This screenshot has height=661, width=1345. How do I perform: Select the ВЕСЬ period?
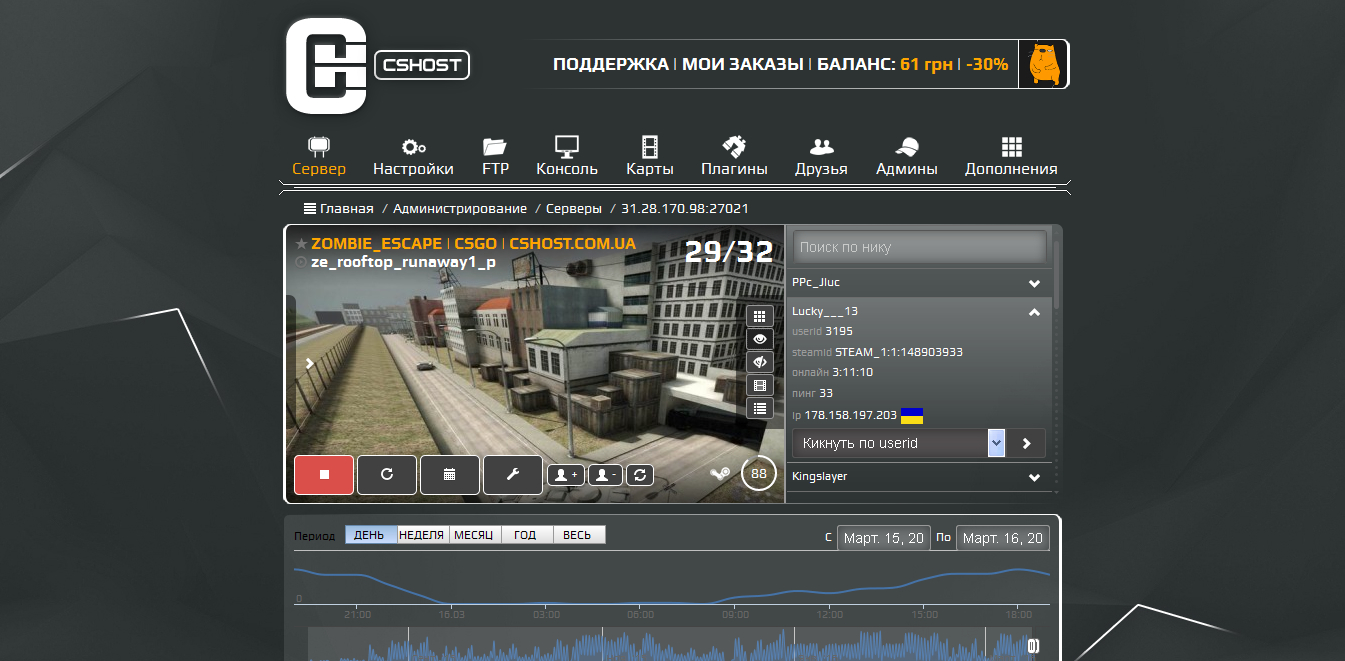(x=579, y=535)
